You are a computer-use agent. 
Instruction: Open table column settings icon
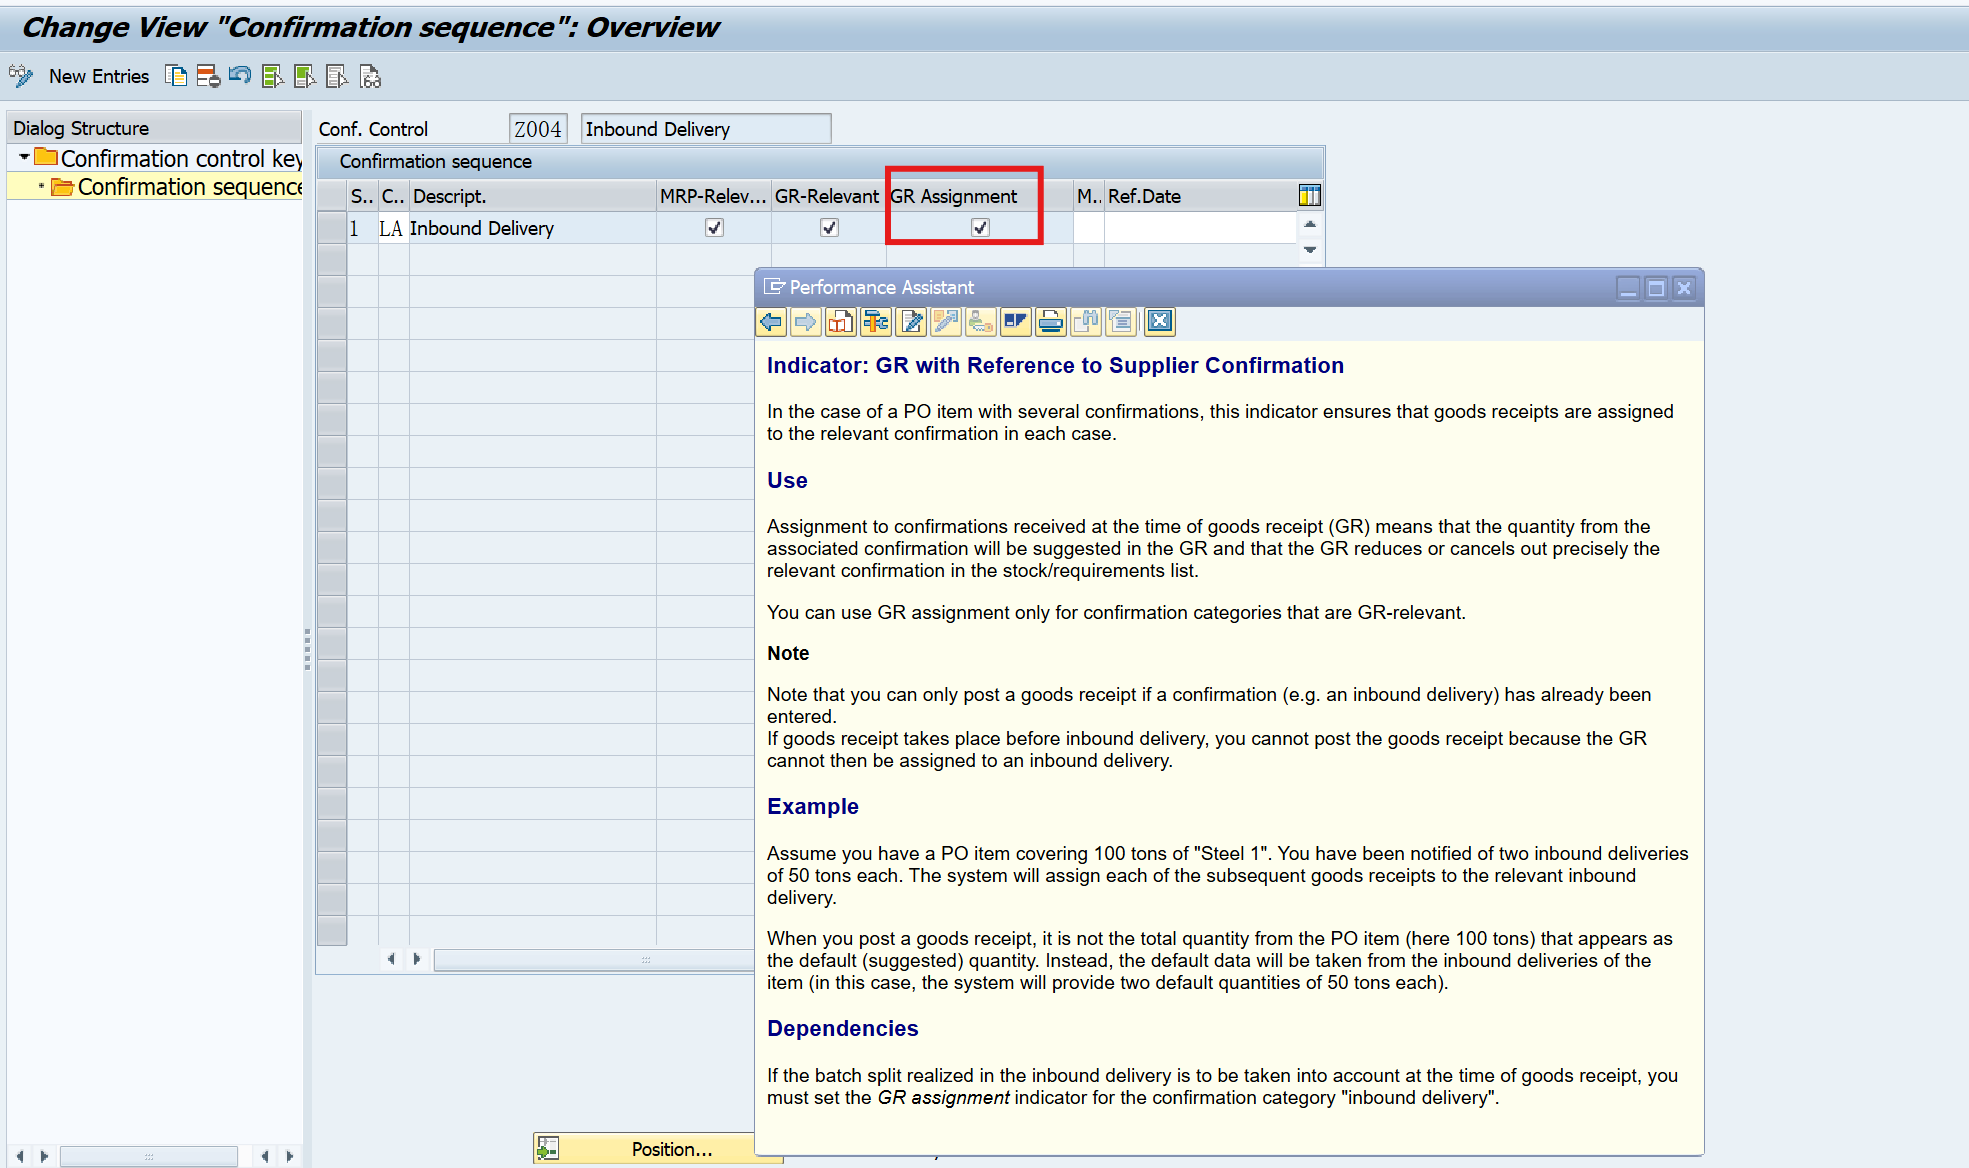tap(1309, 195)
